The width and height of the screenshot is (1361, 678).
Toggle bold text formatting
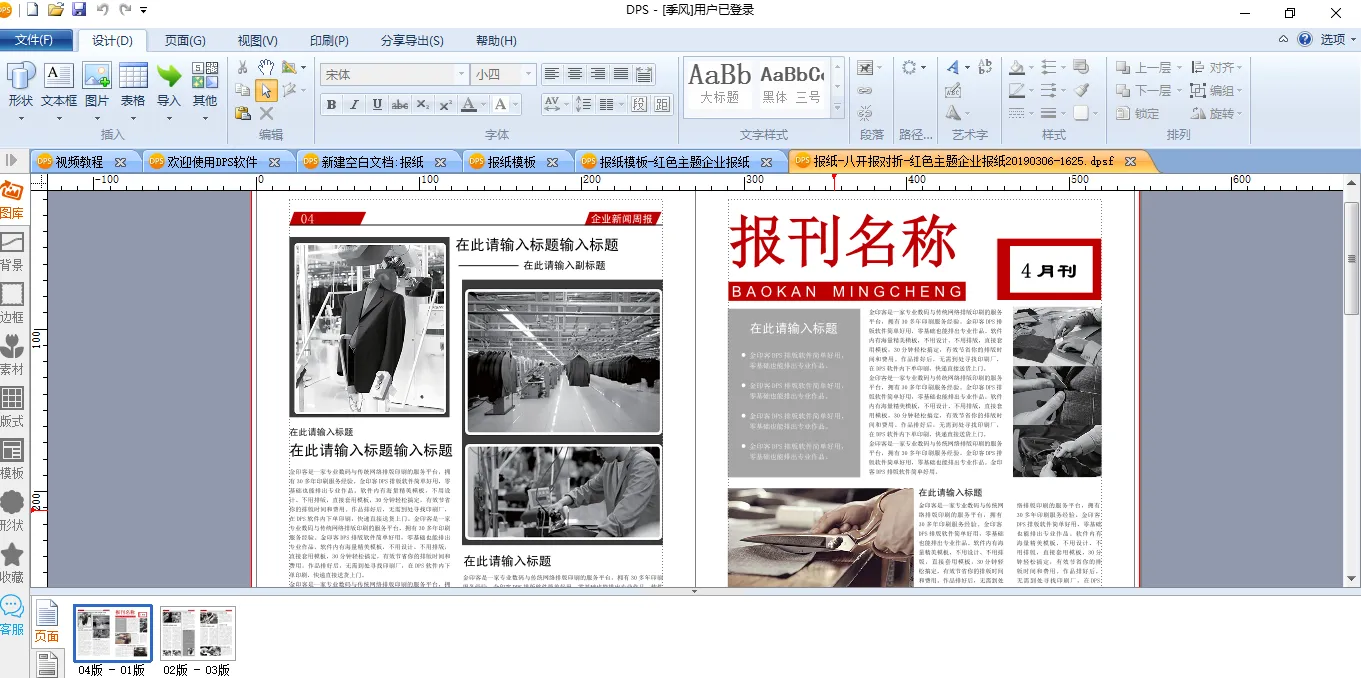331,105
